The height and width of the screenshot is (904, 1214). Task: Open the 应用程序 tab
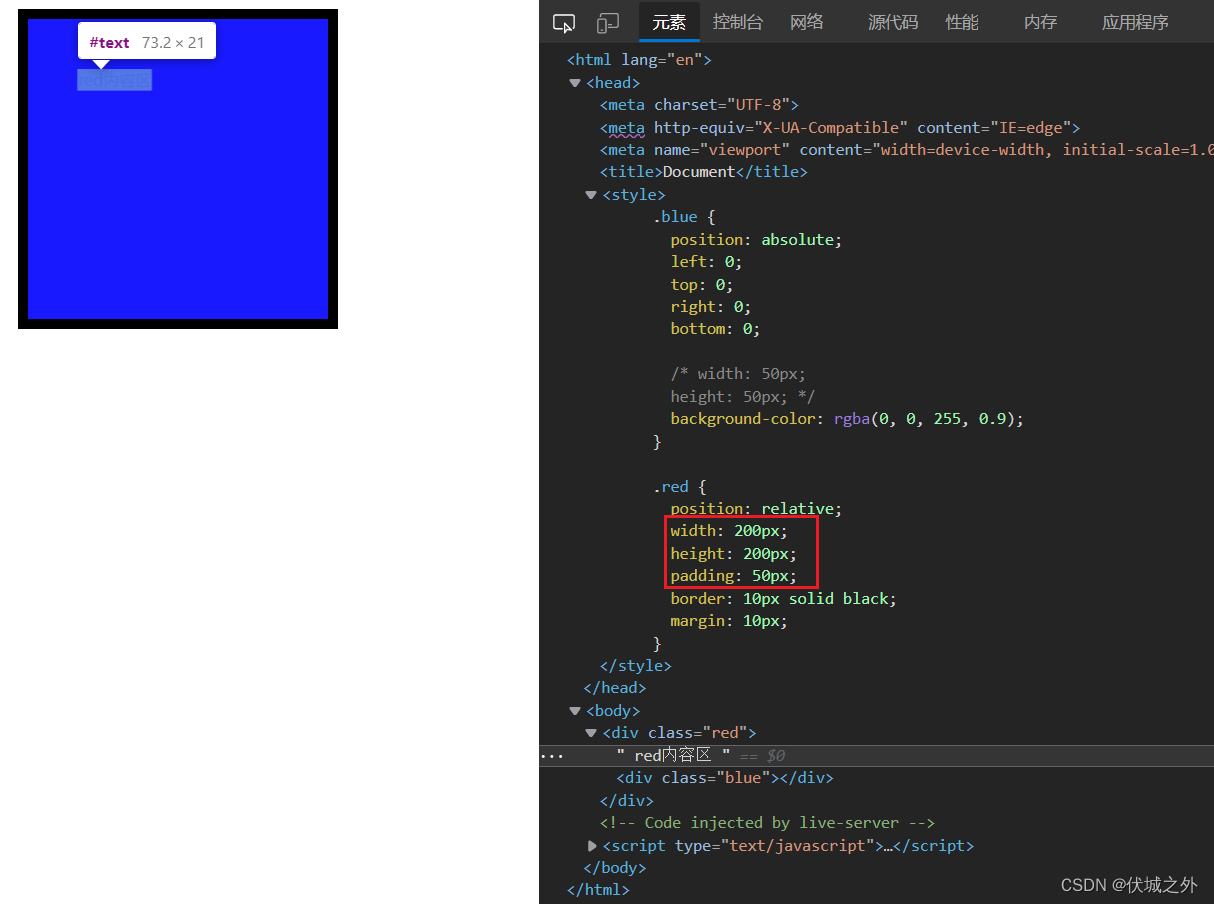1135,22
